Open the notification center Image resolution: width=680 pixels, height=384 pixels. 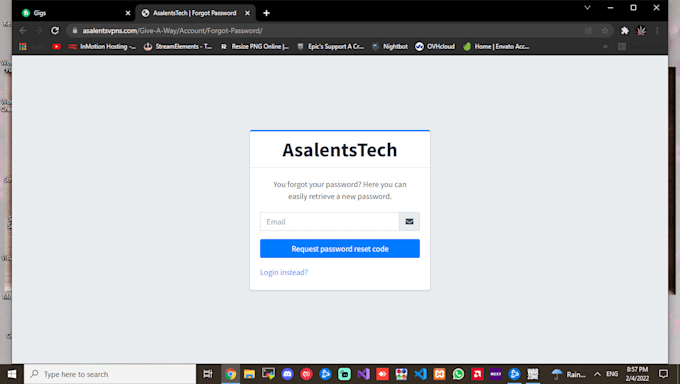coord(664,374)
